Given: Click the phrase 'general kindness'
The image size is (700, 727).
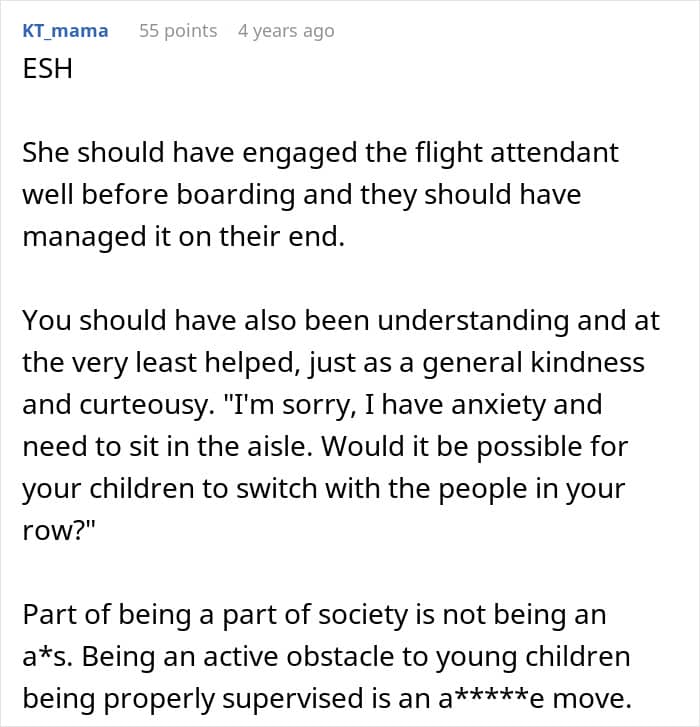Looking at the screenshot, I should 533,363.
